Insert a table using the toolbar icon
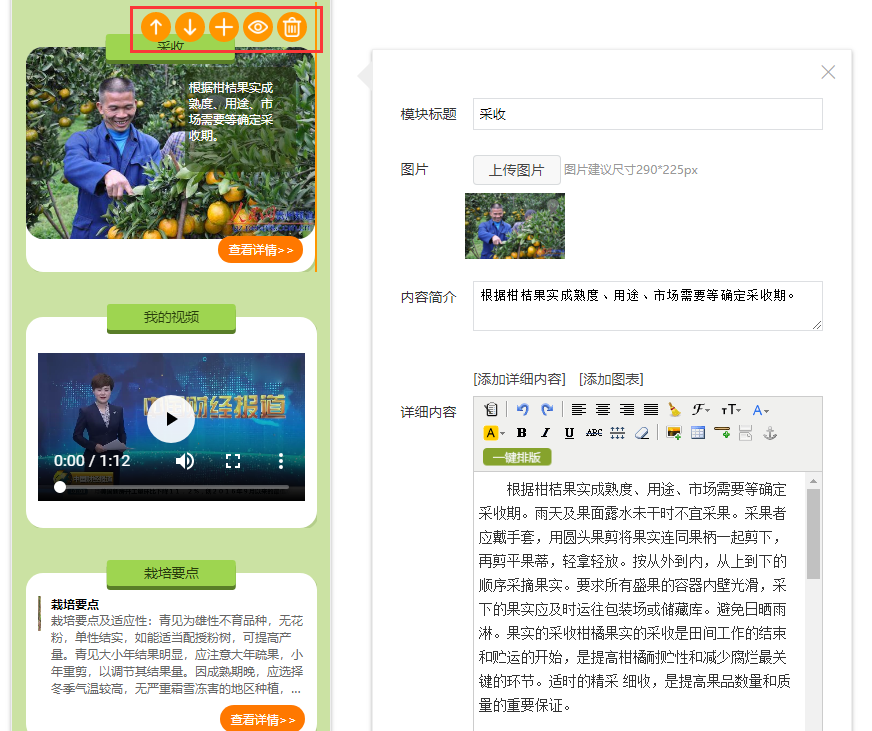 point(698,433)
